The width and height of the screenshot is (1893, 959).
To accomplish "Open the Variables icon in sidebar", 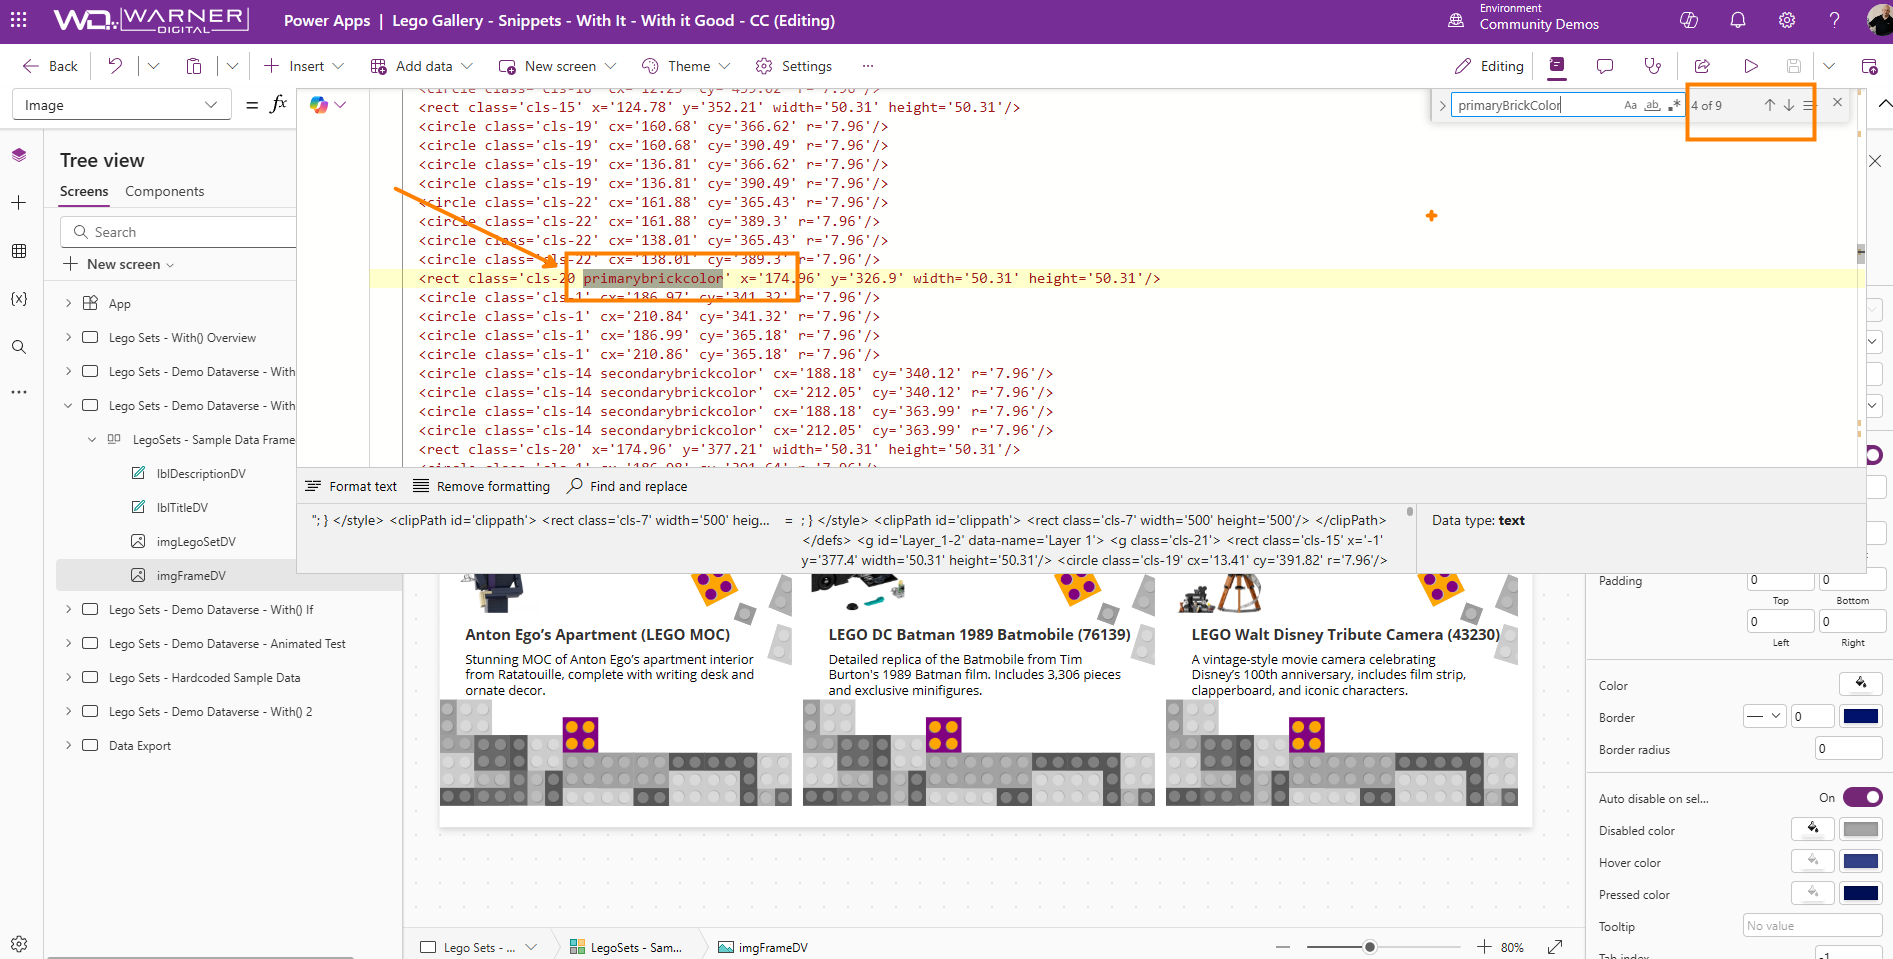I will [x=19, y=299].
